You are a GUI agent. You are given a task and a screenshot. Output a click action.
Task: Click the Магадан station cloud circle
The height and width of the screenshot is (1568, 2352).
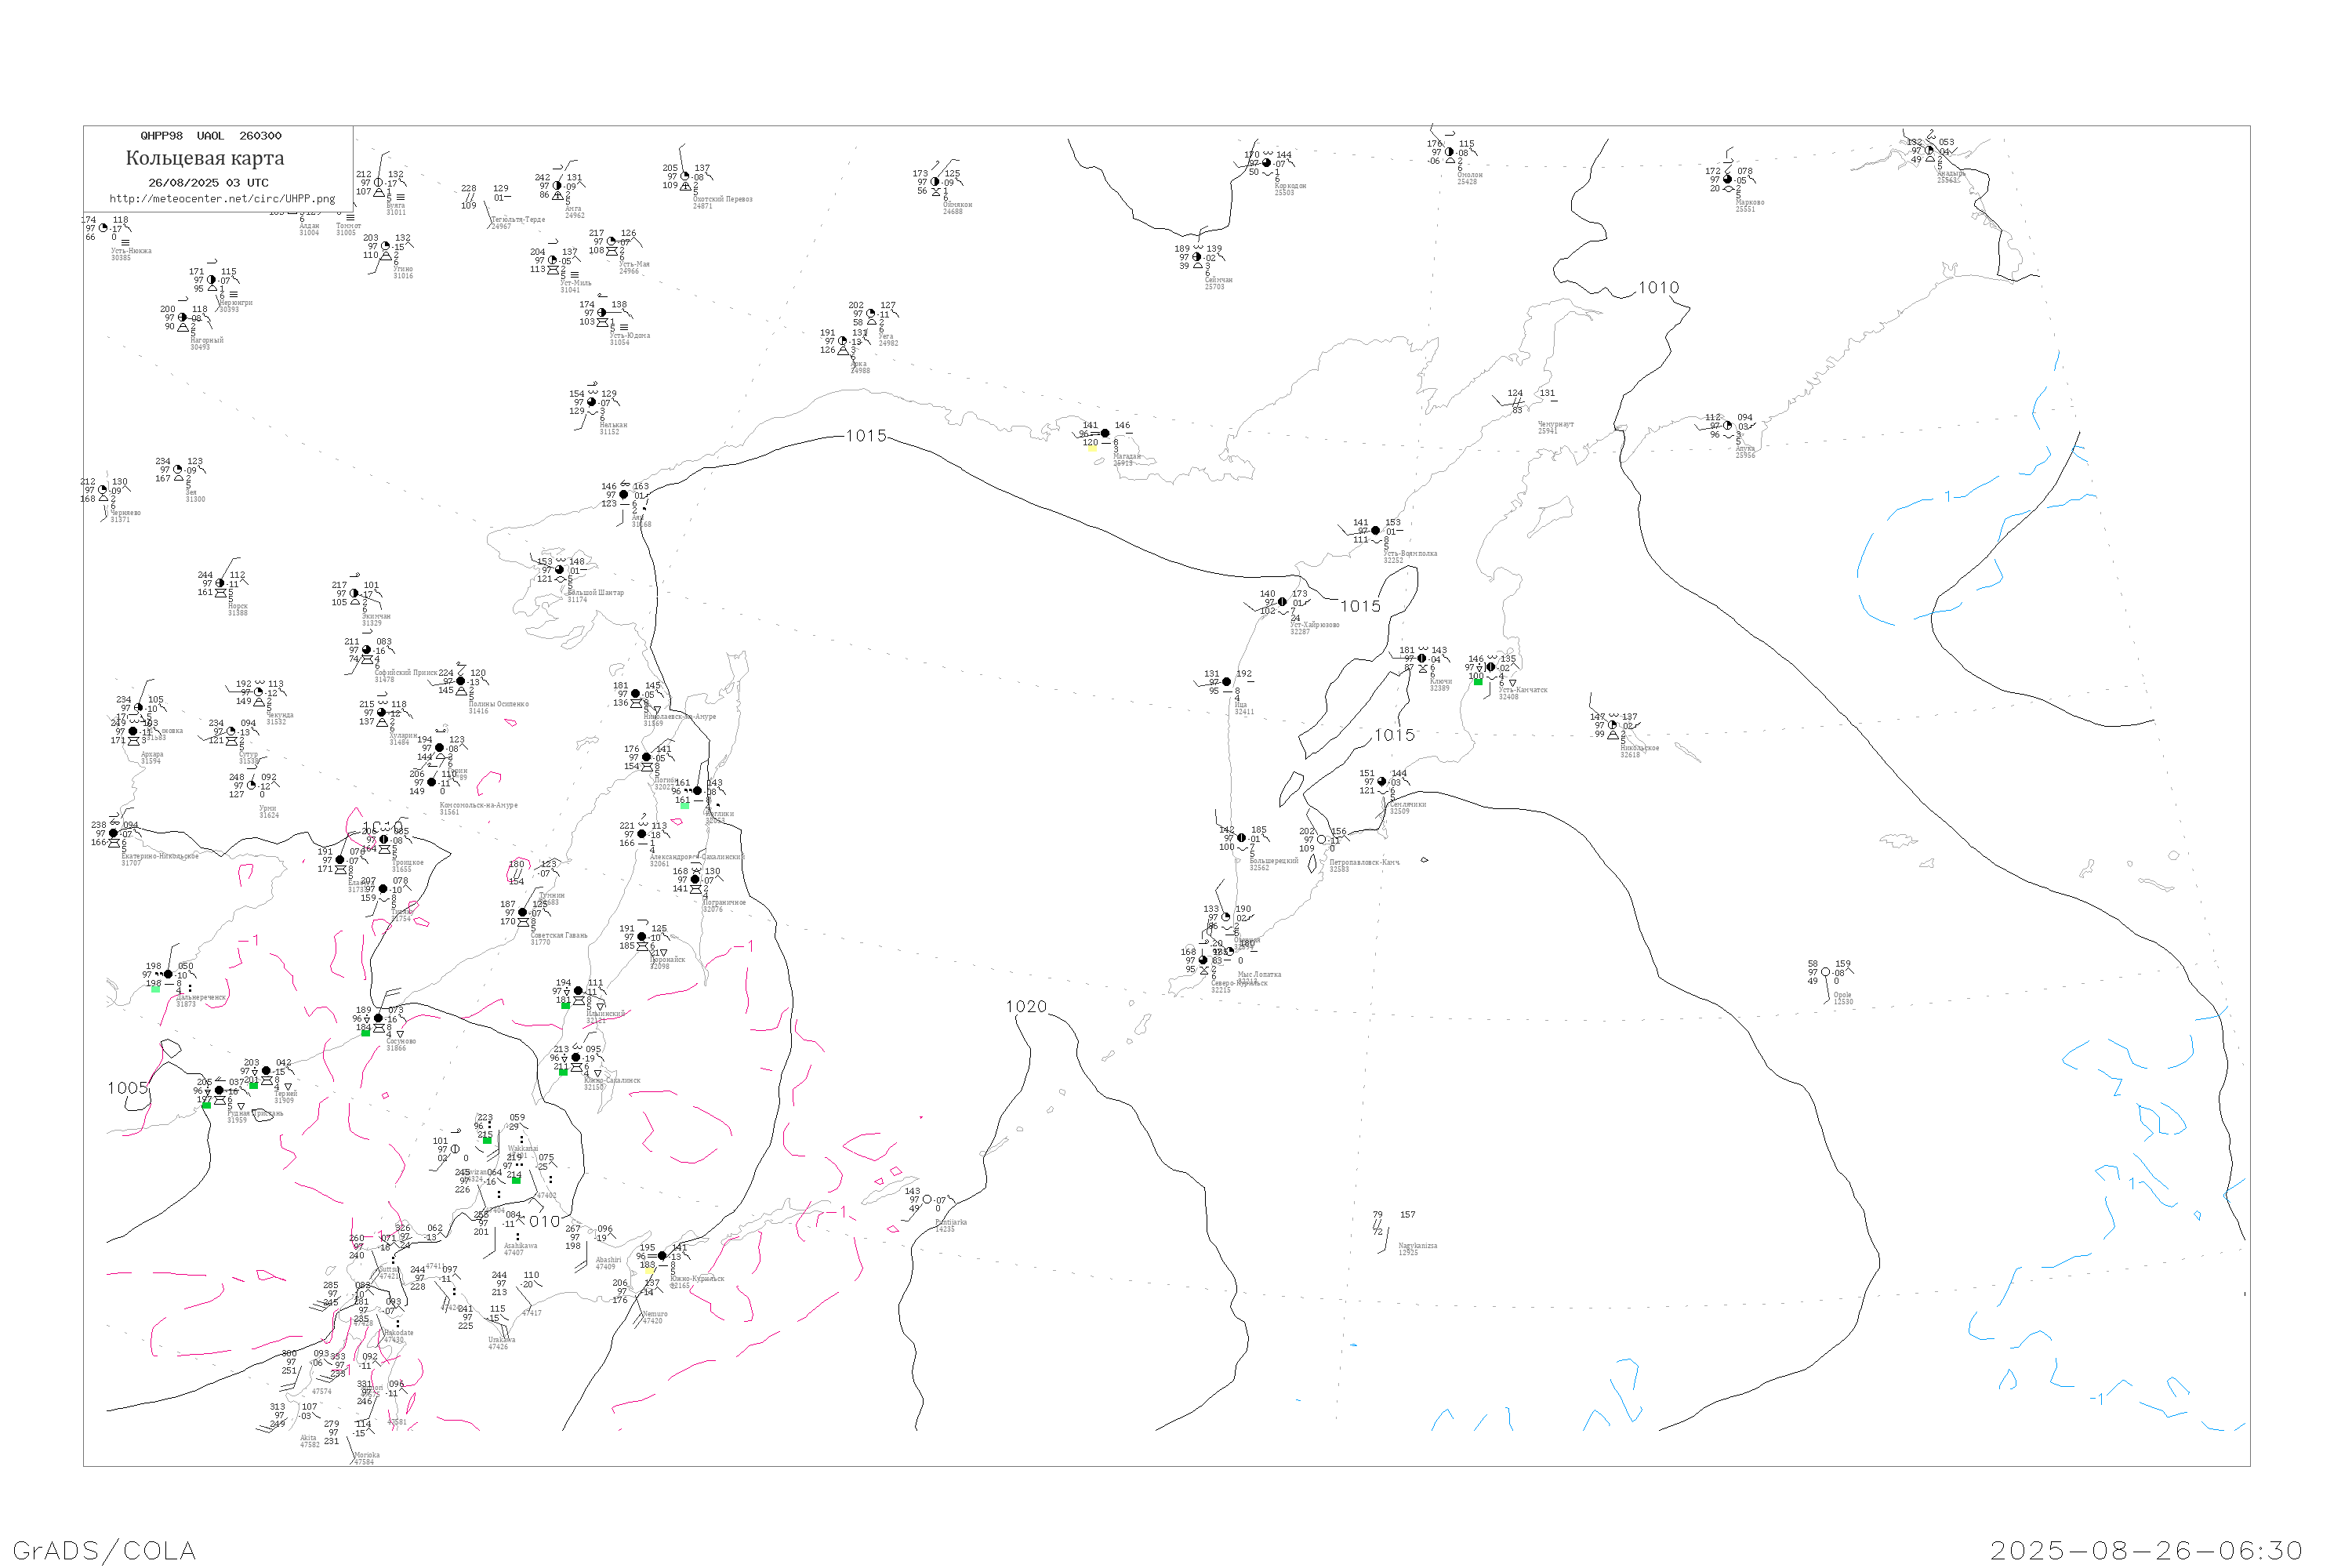point(1105,434)
